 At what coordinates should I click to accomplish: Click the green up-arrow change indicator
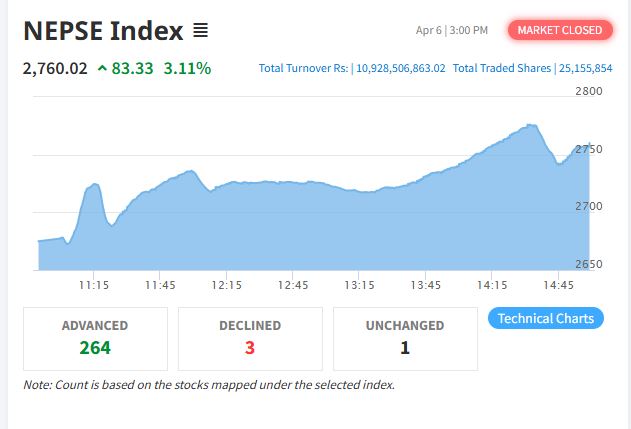click(102, 69)
